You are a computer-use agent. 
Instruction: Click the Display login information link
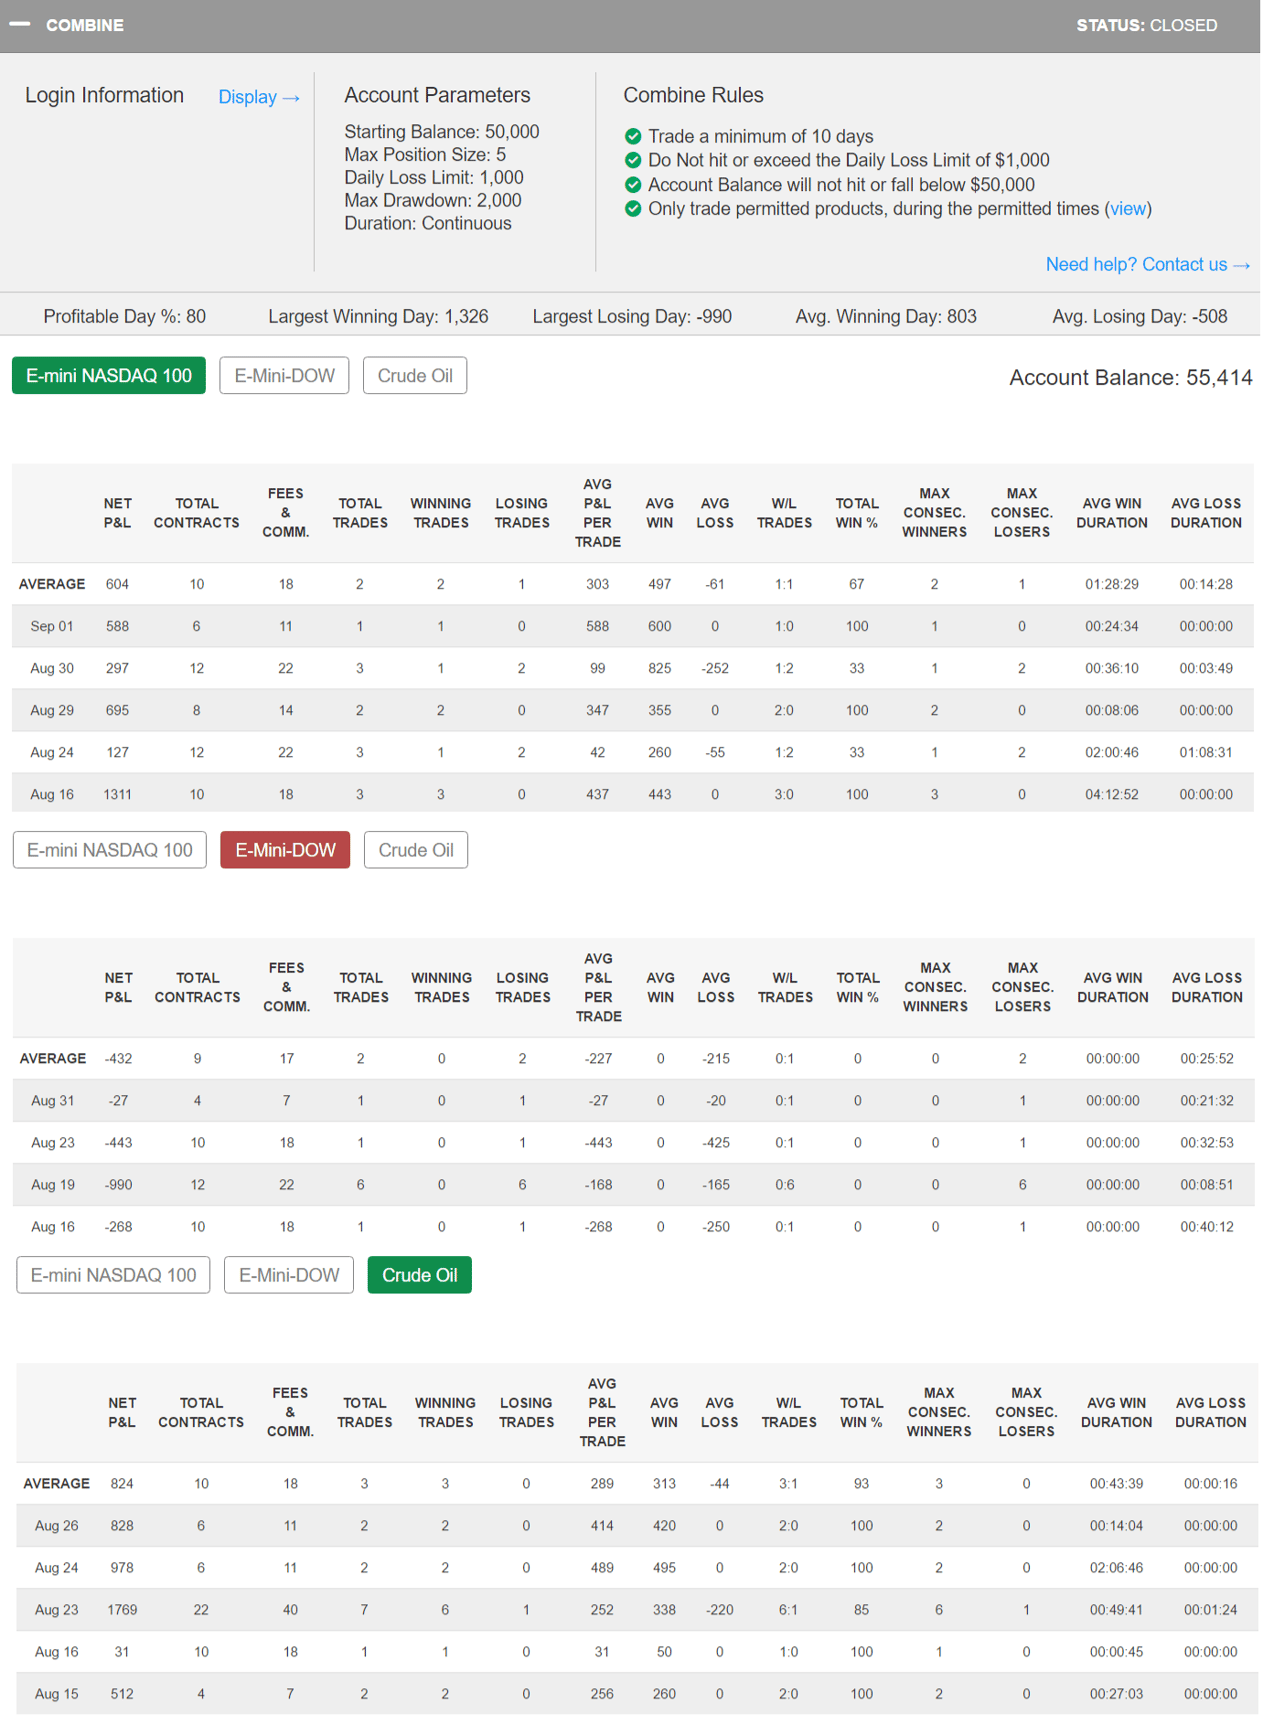pos(259,97)
